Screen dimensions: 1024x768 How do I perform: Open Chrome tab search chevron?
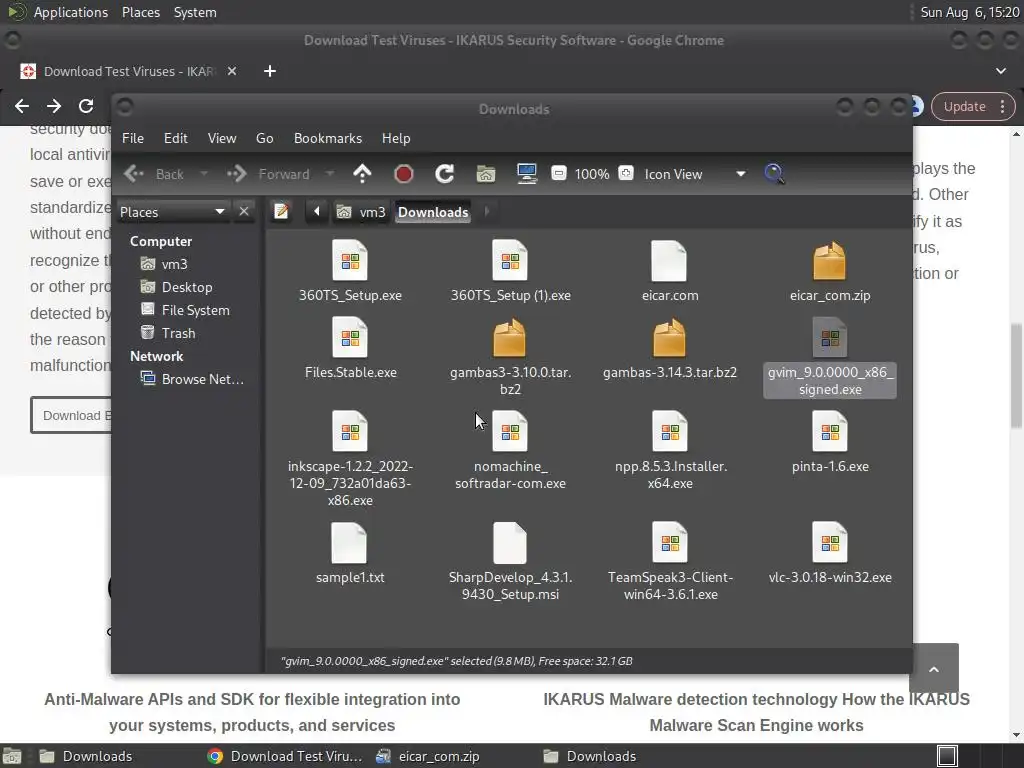point(1000,71)
